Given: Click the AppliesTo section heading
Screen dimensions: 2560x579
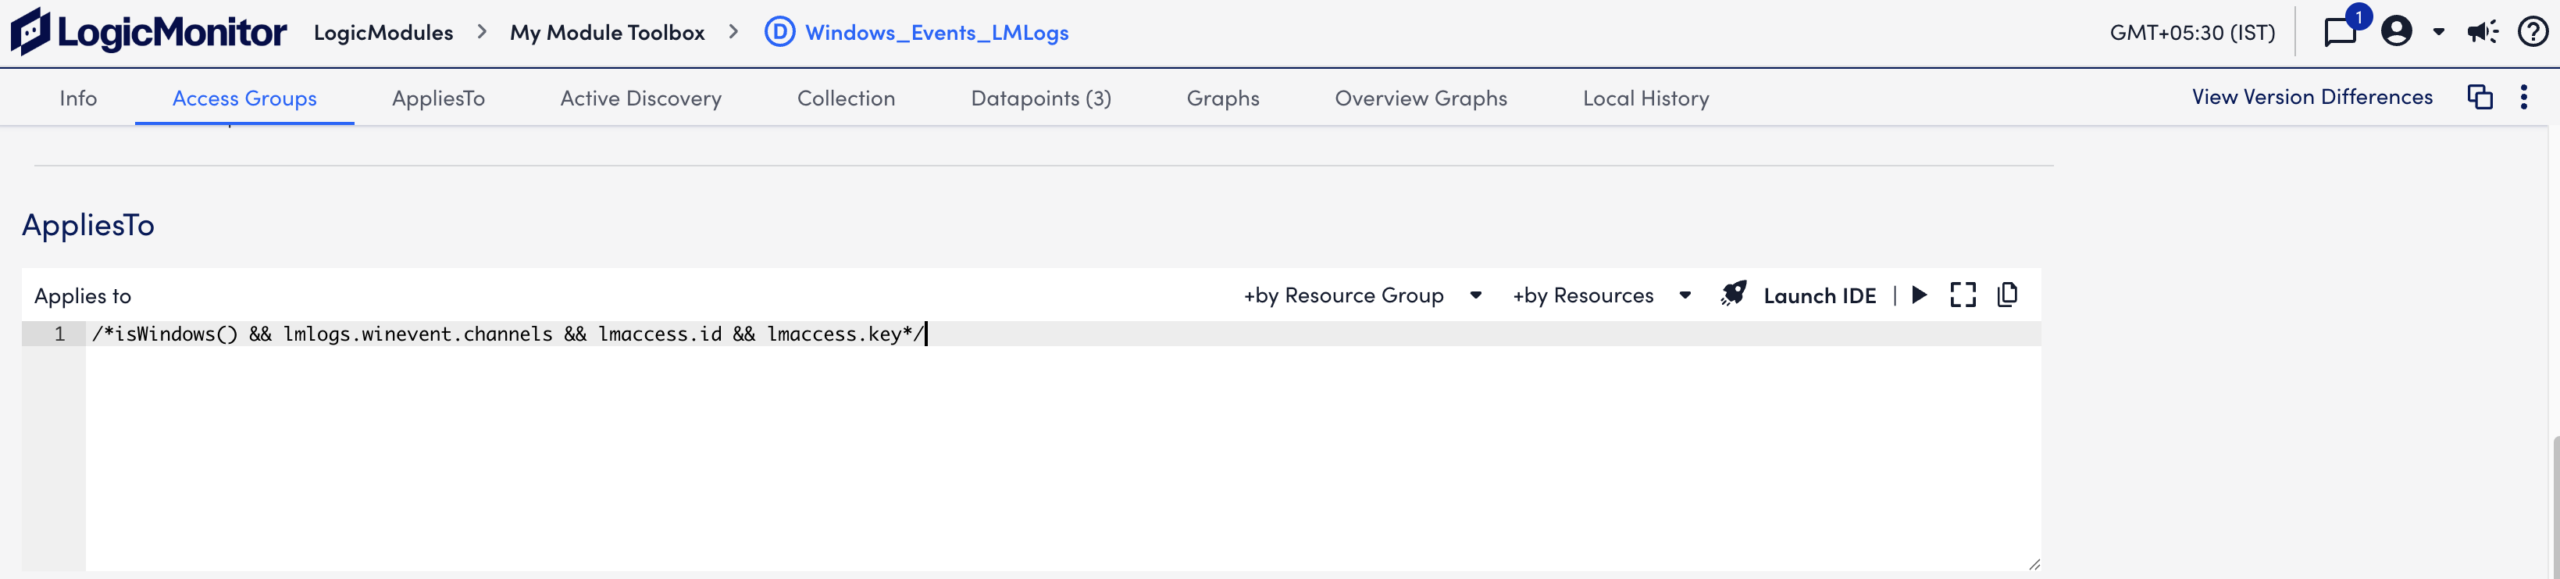Looking at the screenshot, I should 88,225.
